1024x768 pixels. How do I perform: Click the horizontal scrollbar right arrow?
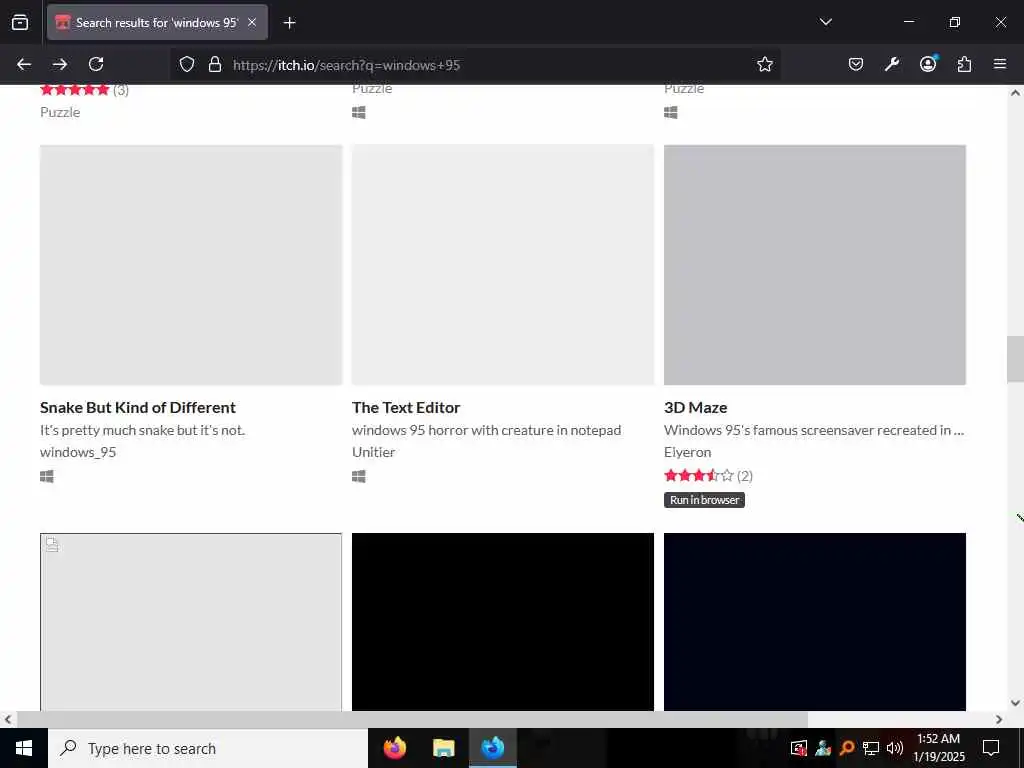point(999,719)
